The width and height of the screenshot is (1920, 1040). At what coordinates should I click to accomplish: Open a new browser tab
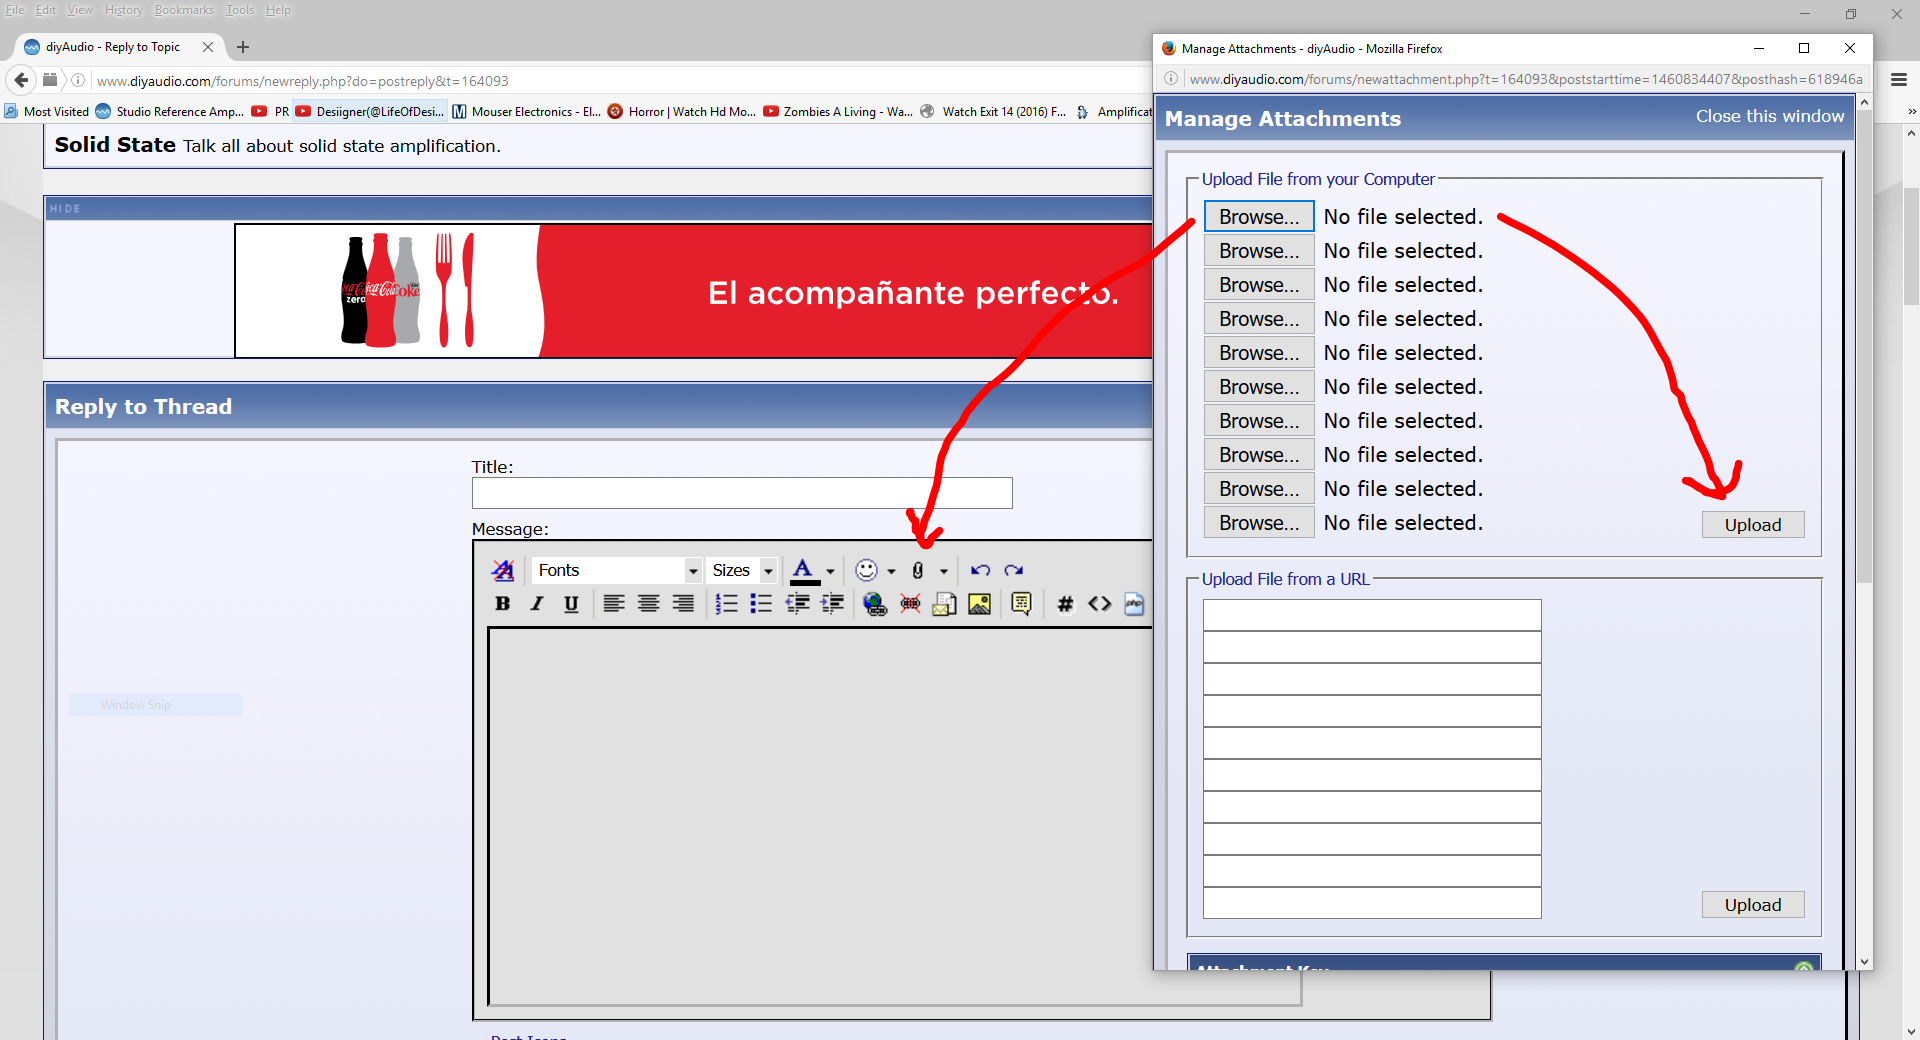click(x=243, y=47)
